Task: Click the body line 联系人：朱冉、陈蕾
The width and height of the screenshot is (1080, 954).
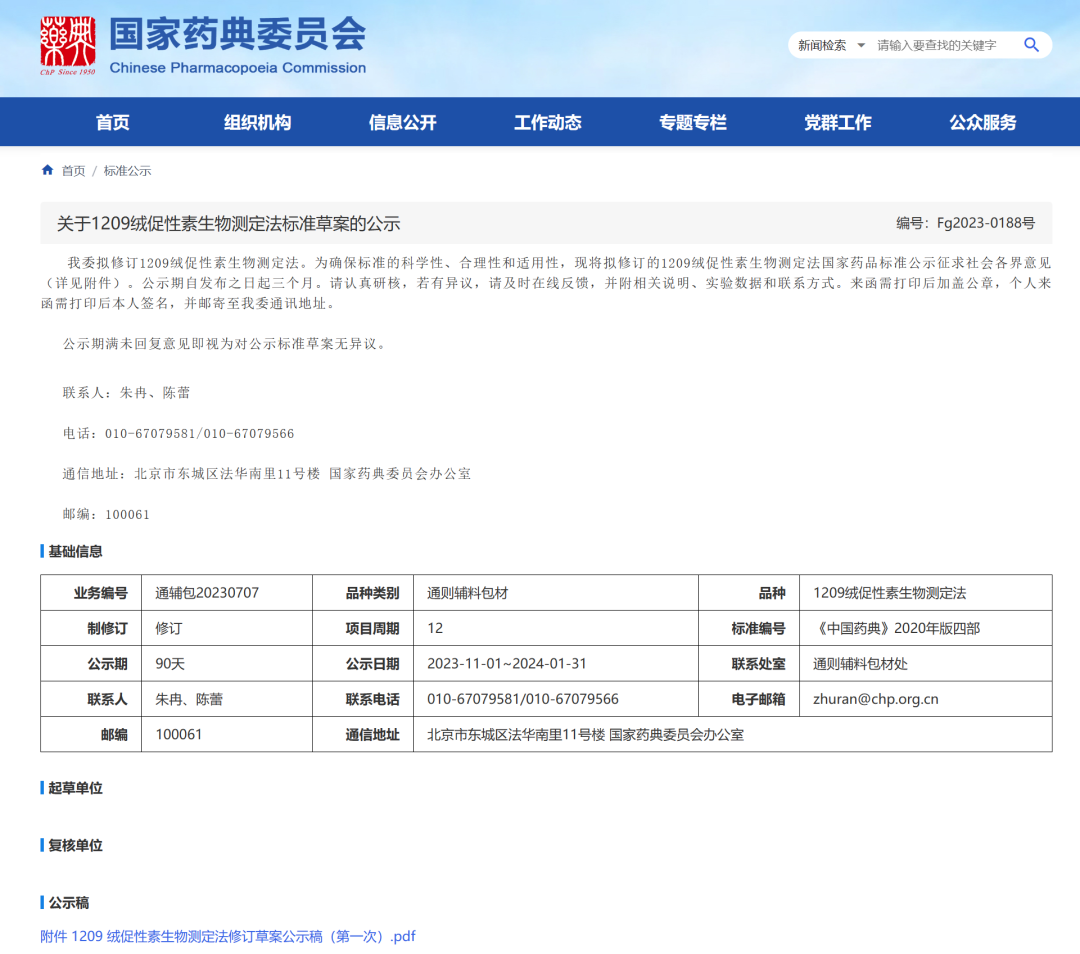Action: click(126, 393)
